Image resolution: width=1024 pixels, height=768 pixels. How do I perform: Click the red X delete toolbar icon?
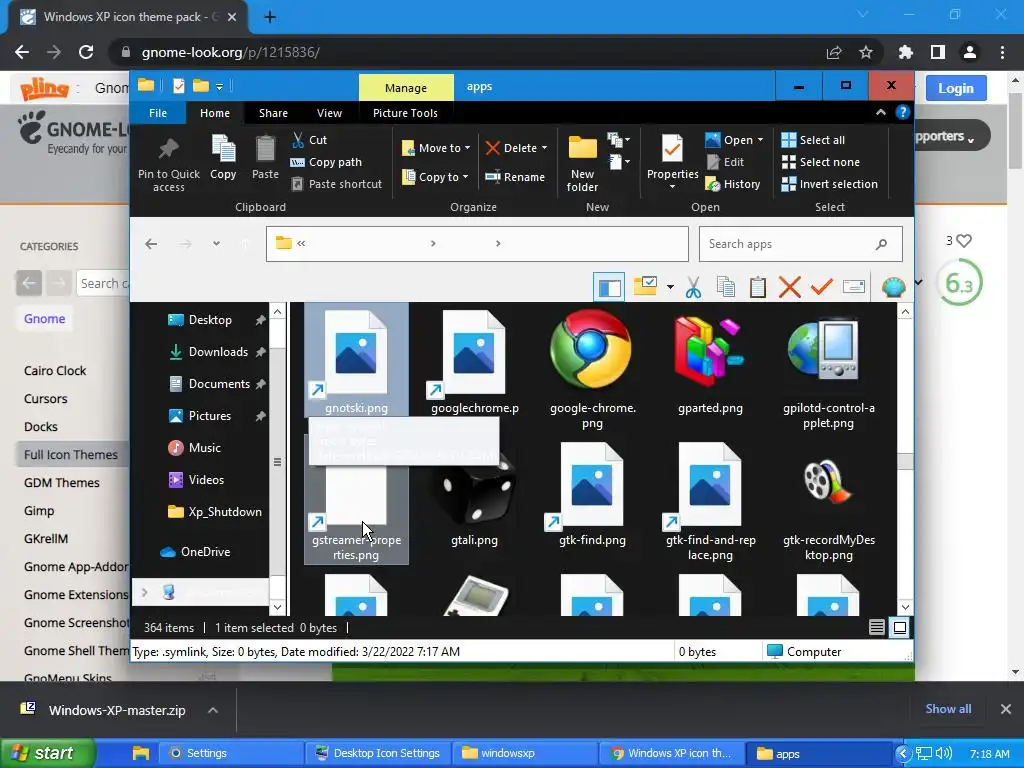click(x=790, y=287)
